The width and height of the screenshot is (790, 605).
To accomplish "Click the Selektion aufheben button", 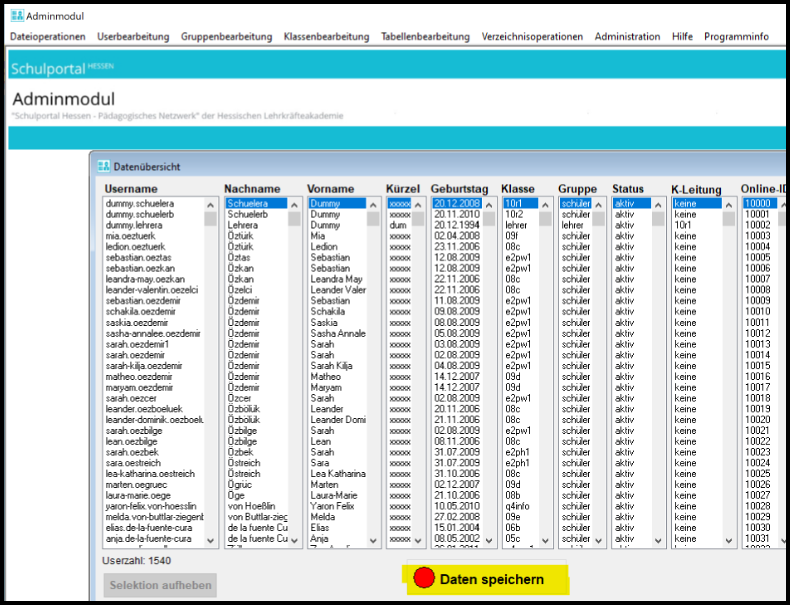I will coord(160,585).
